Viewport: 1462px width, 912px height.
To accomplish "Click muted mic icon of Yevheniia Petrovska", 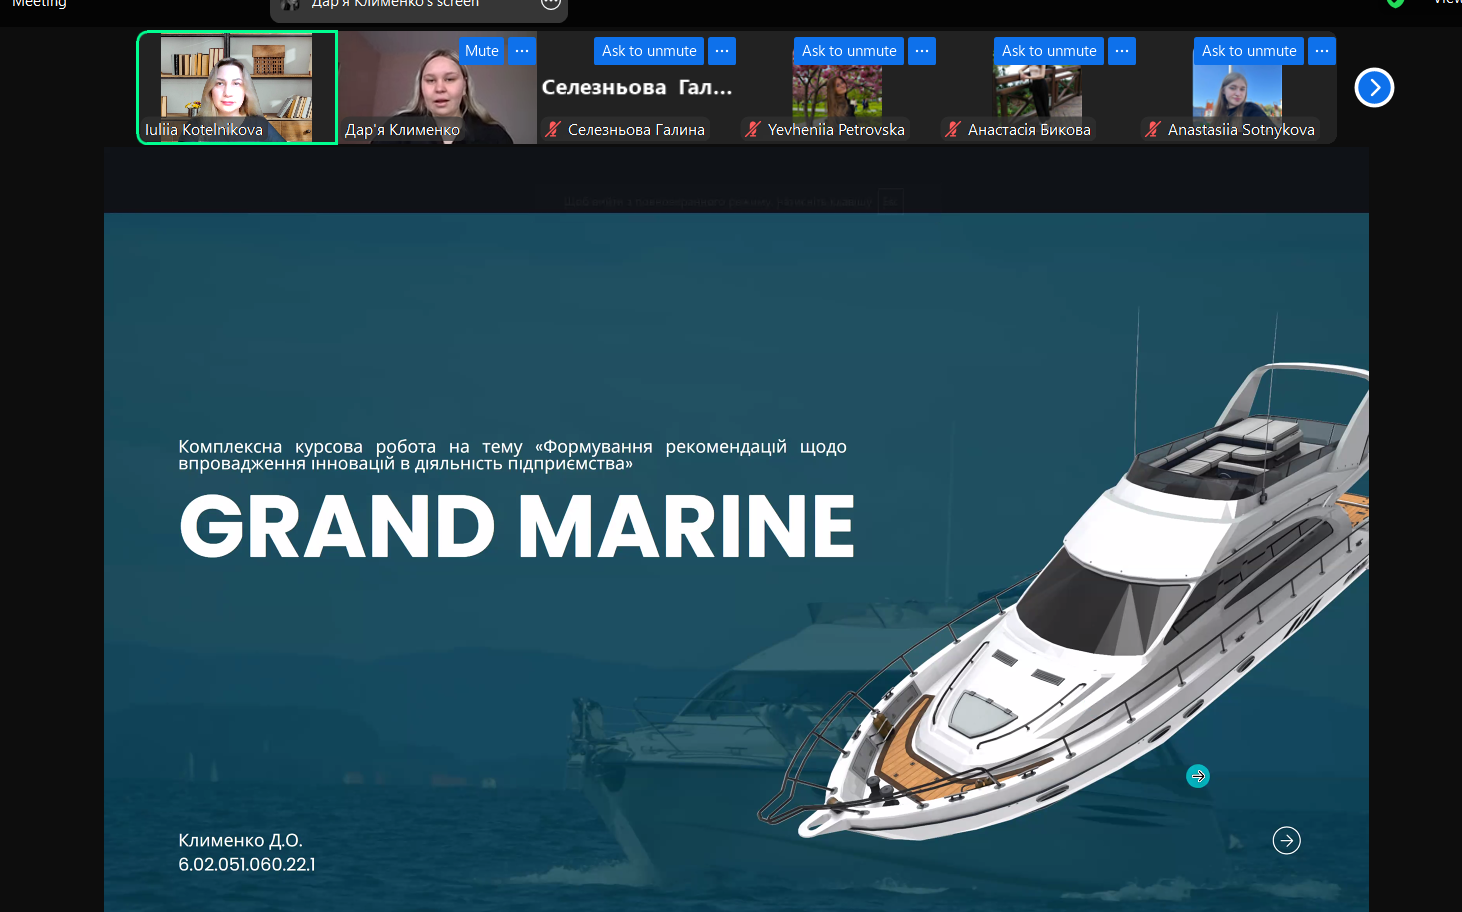I will click(x=753, y=129).
